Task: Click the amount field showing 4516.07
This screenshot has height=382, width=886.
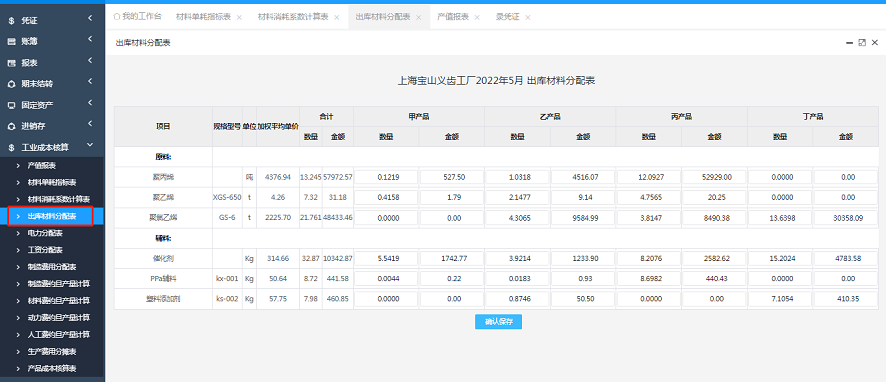Action: tap(583, 177)
